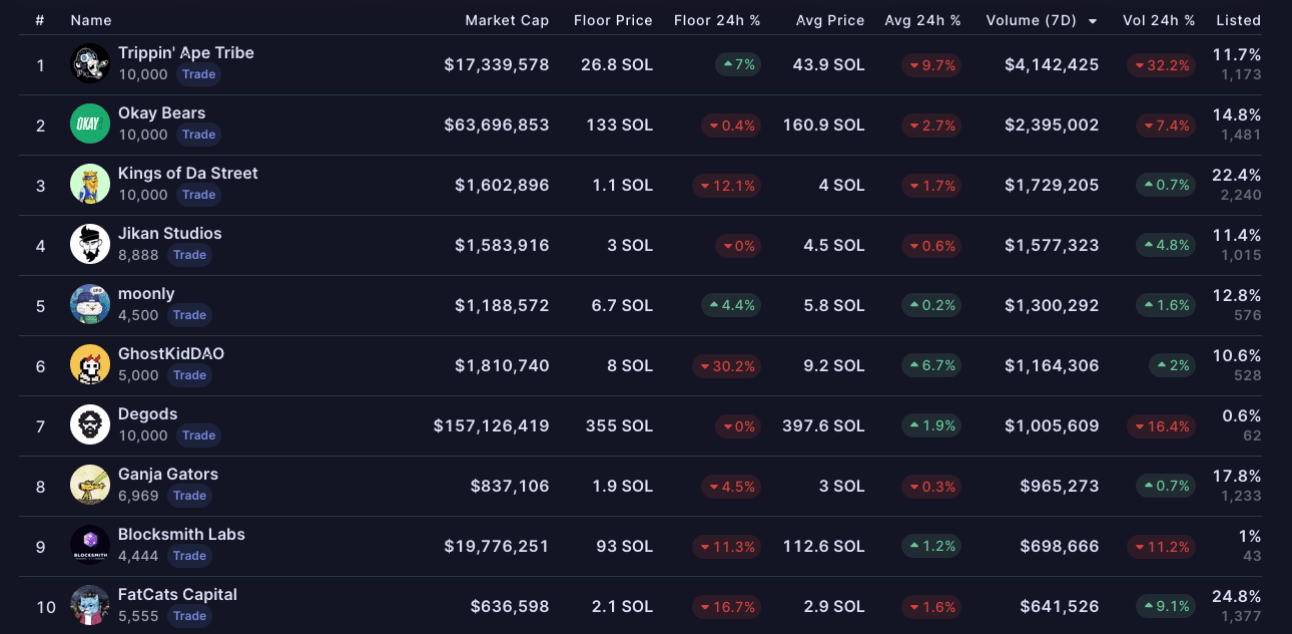
Task: Click the 30.2% floor change badge
Action: click(x=726, y=366)
